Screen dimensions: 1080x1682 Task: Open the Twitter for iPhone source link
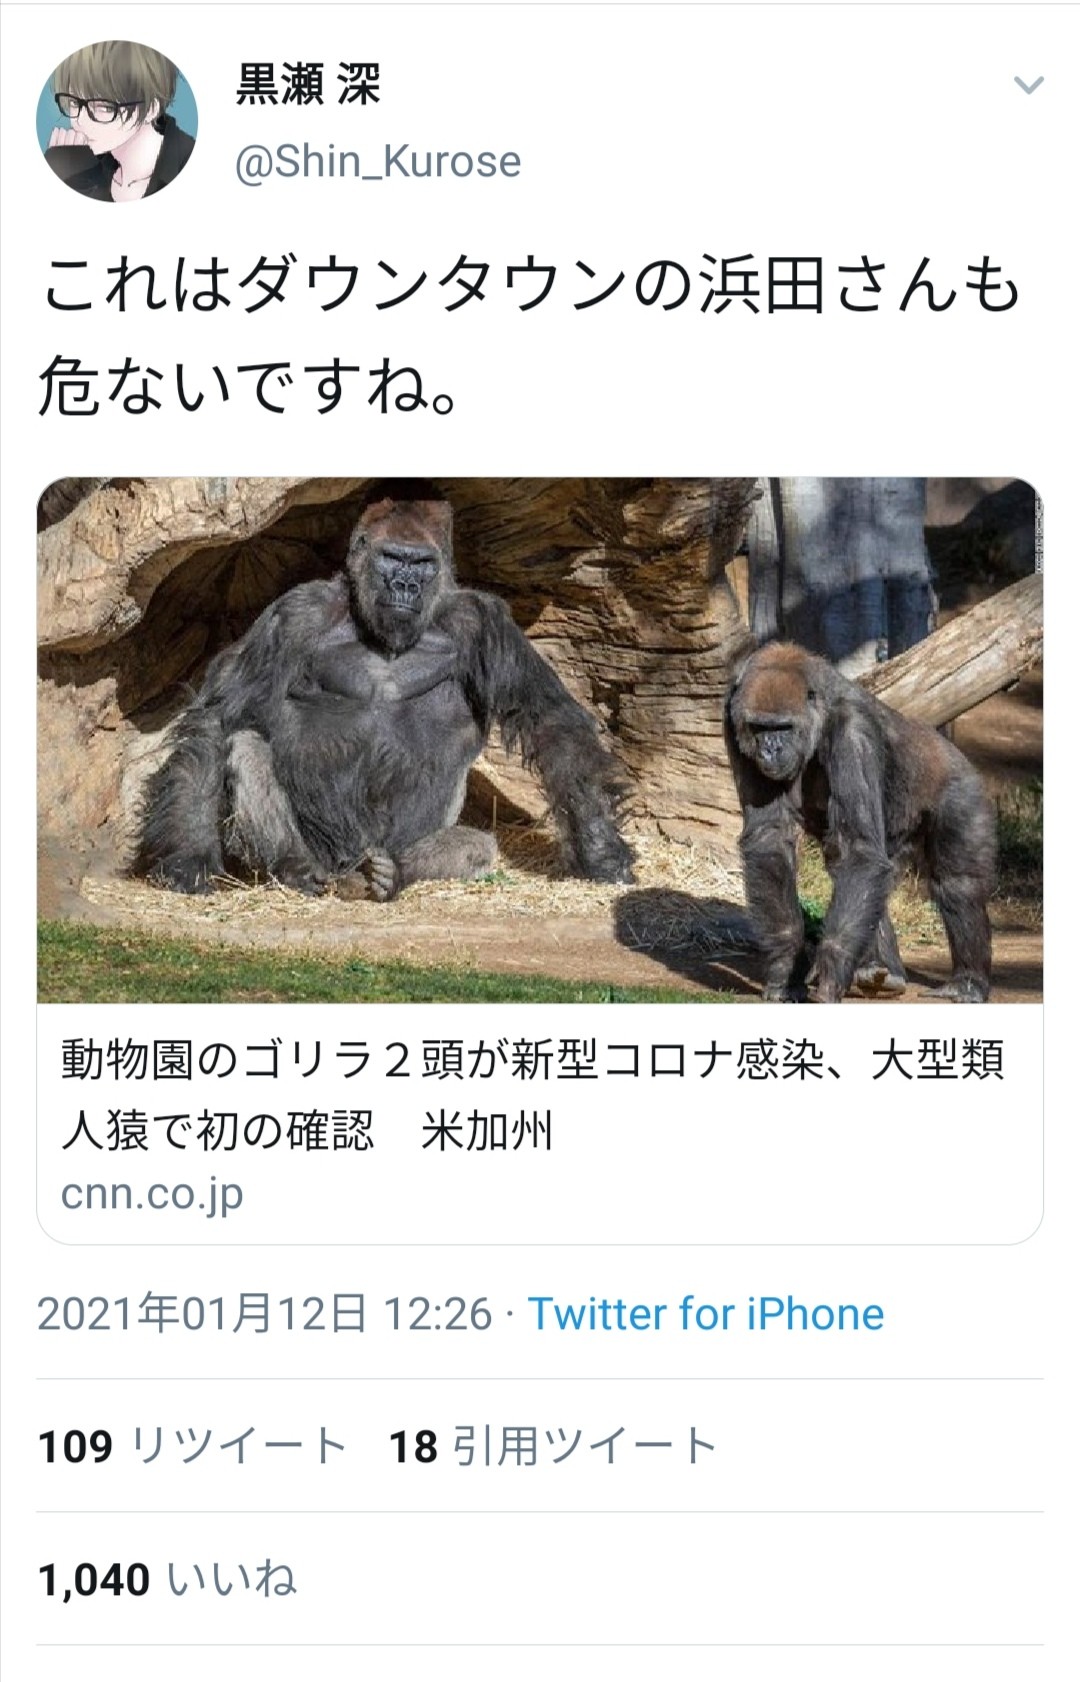coord(706,1314)
